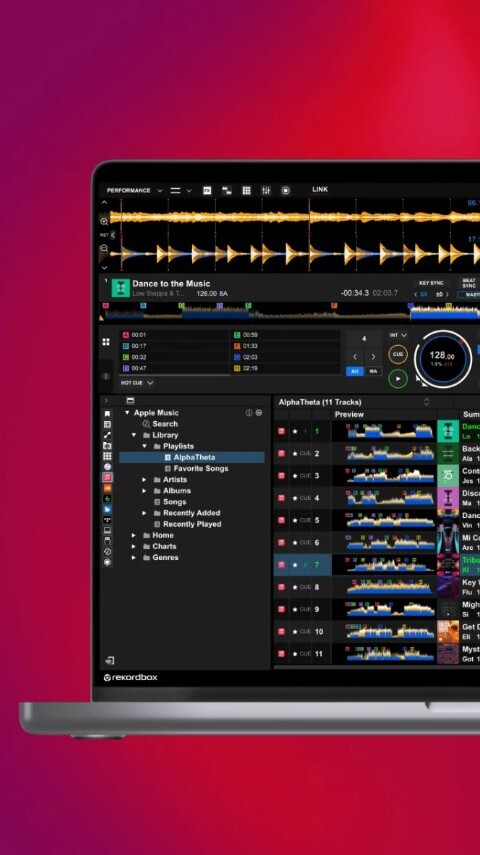Open the Explorer computer icon in sidebar
The height and width of the screenshot is (855, 480).
107,530
